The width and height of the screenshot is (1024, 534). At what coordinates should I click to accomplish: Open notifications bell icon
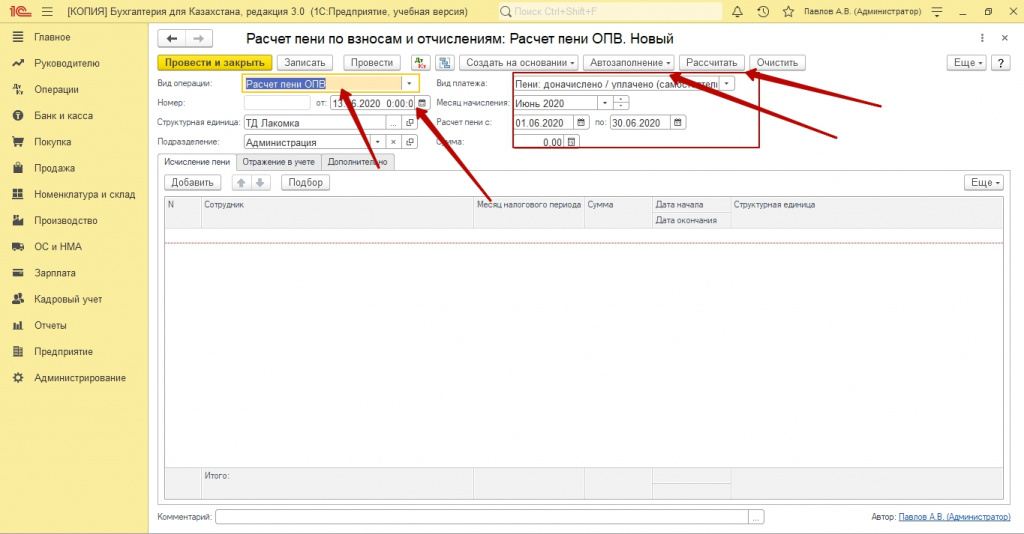click(737, 12)
